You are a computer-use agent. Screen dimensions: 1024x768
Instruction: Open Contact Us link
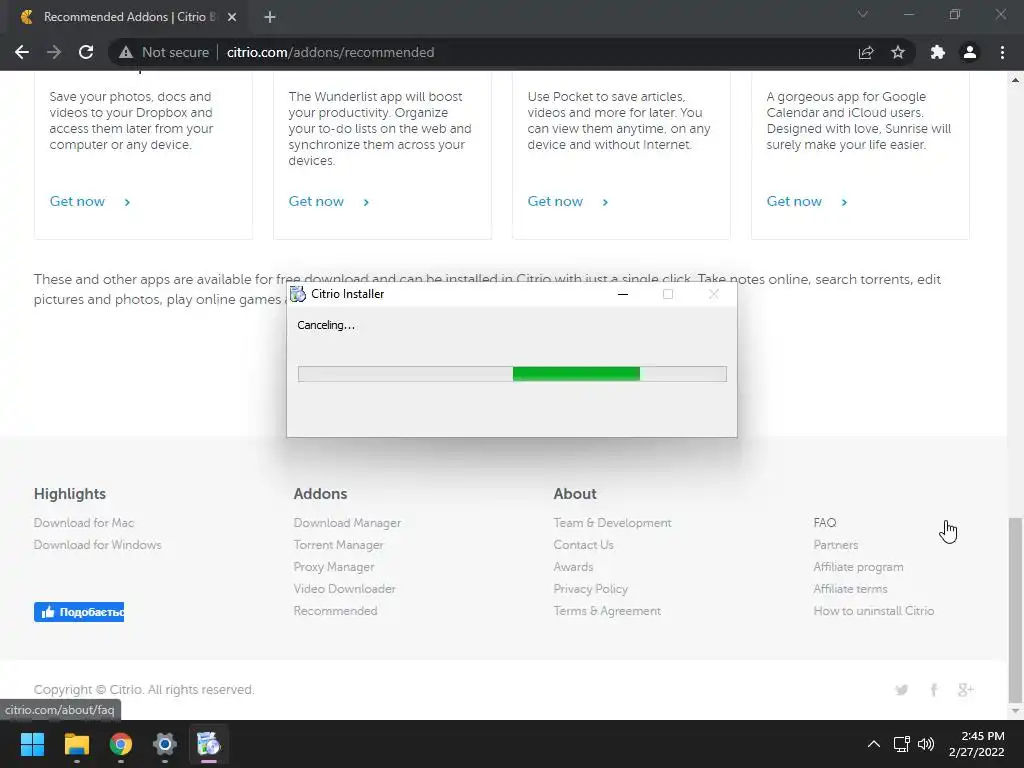(583, 545)
